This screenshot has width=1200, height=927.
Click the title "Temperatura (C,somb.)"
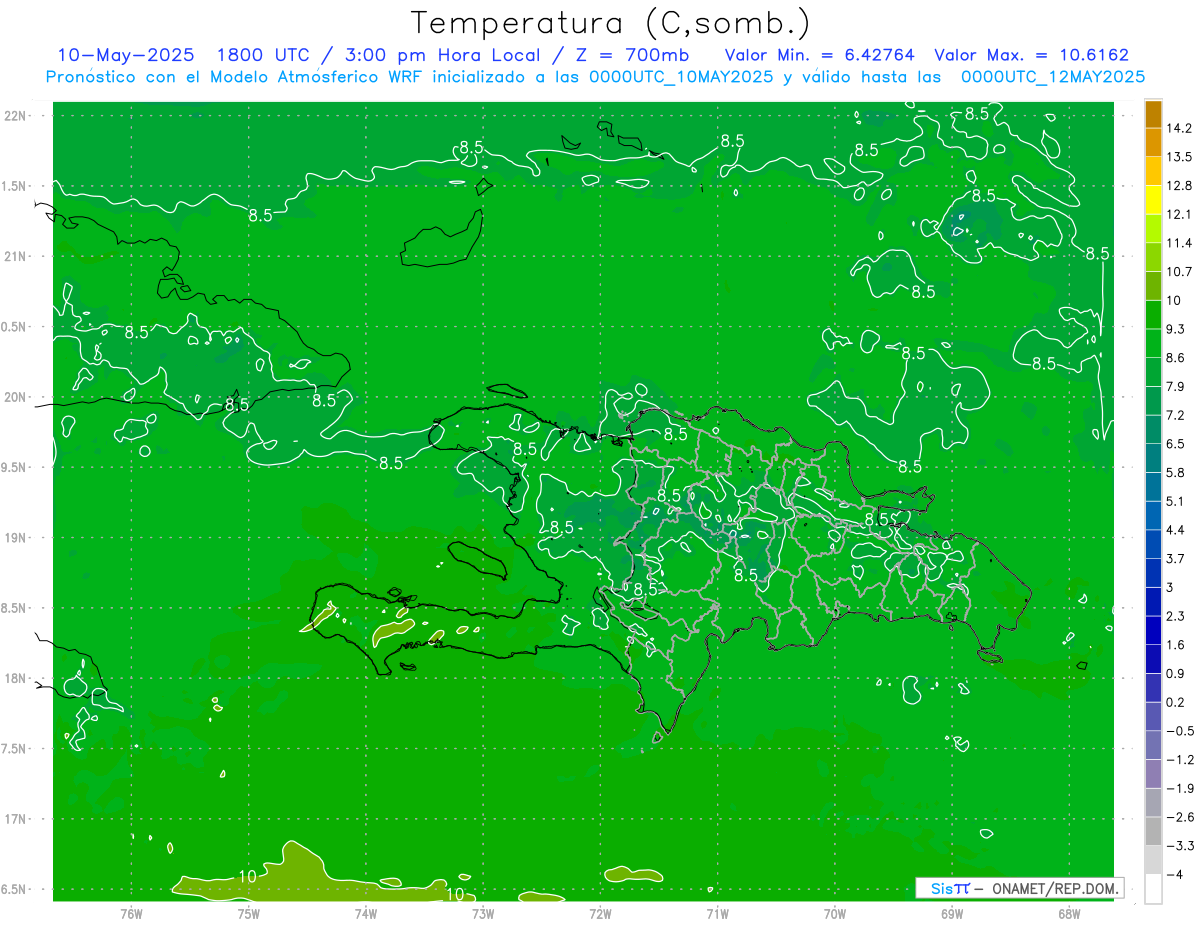pos(611,22)
